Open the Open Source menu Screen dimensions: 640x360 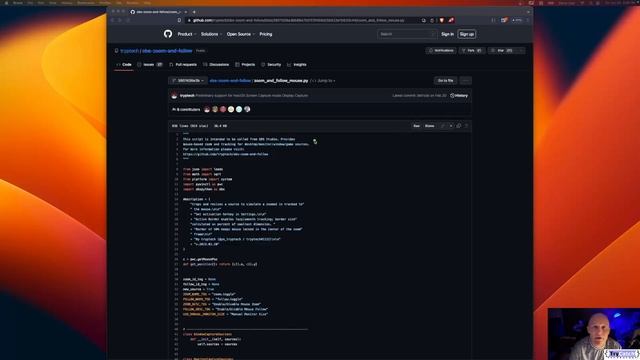[241, 34]
